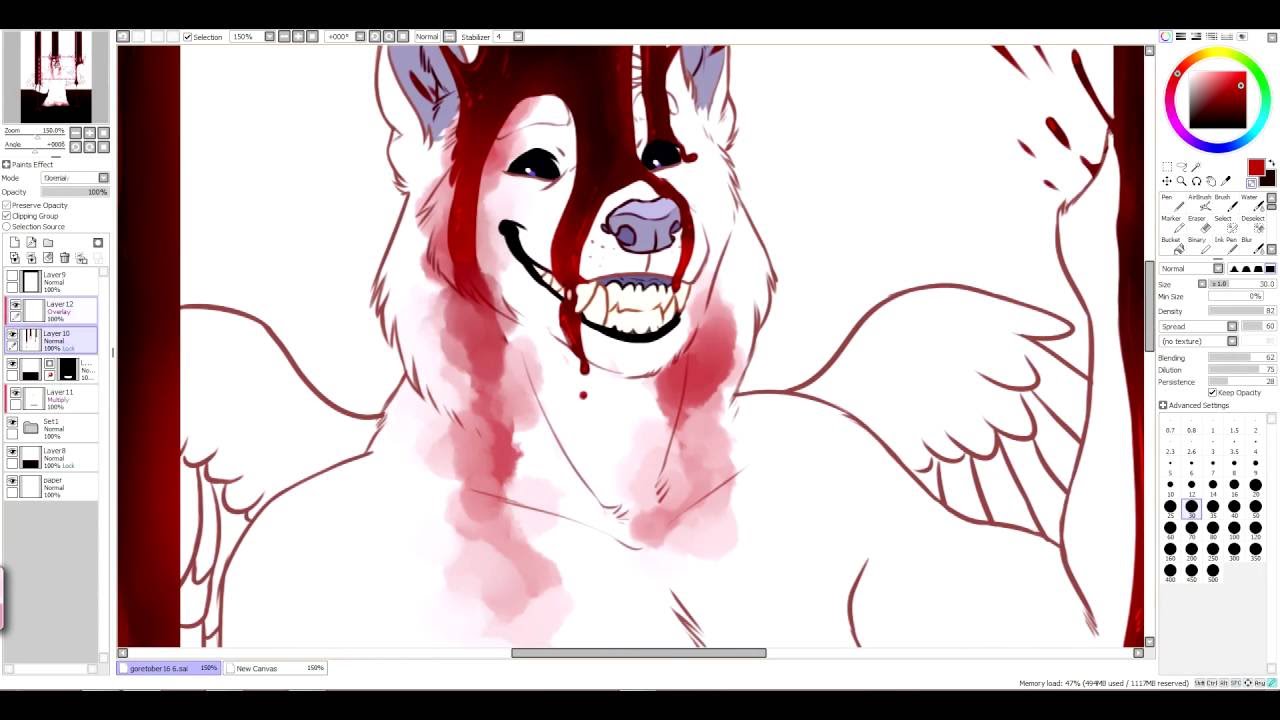The width and height of the screenshot is (1280, 720).
Task: Delete layer using the trash icon
Action: (65, 258)
